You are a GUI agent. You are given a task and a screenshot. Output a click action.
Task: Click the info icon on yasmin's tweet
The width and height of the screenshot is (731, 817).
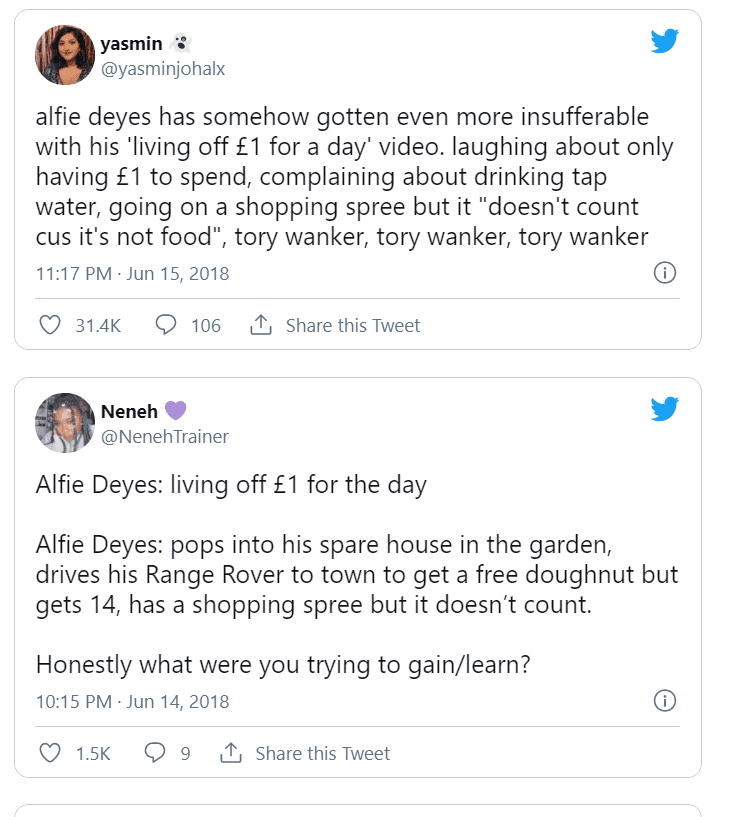click(665, 273)
